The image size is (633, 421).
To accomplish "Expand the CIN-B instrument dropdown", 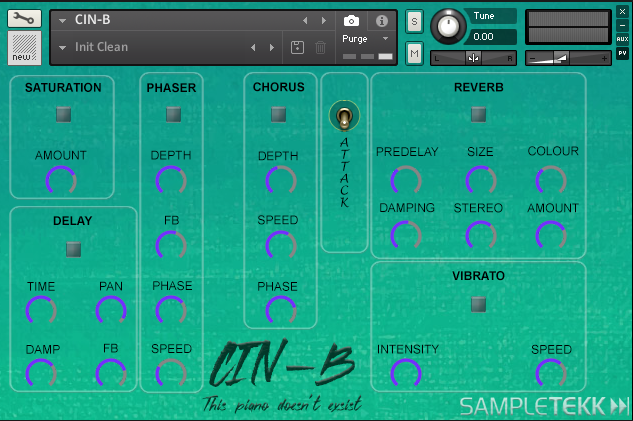I will (62, 20).
